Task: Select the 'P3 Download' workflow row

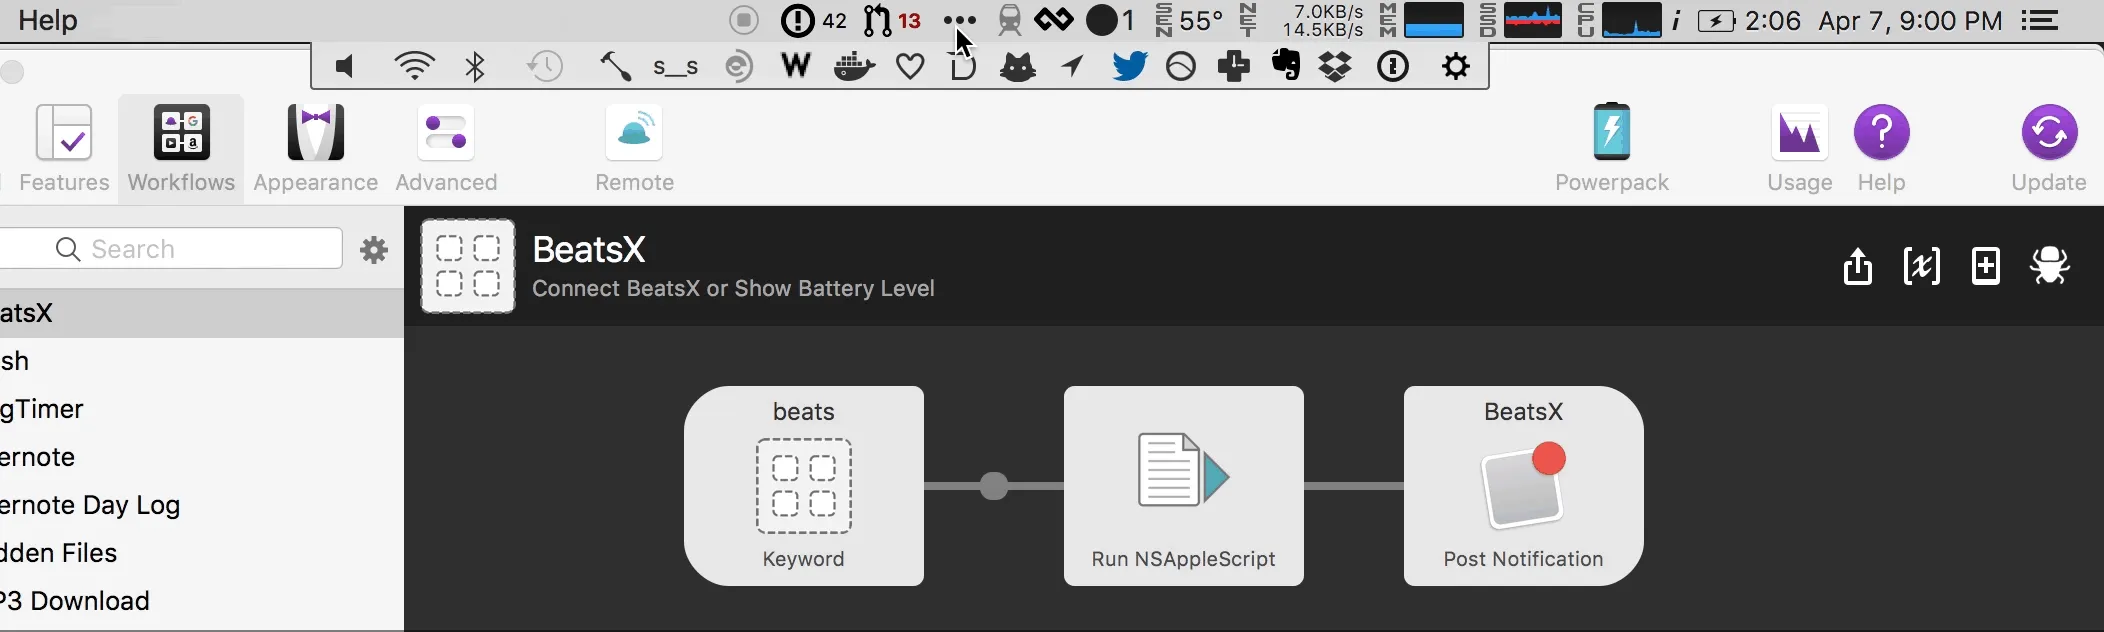Action: (x=202, y=601)
